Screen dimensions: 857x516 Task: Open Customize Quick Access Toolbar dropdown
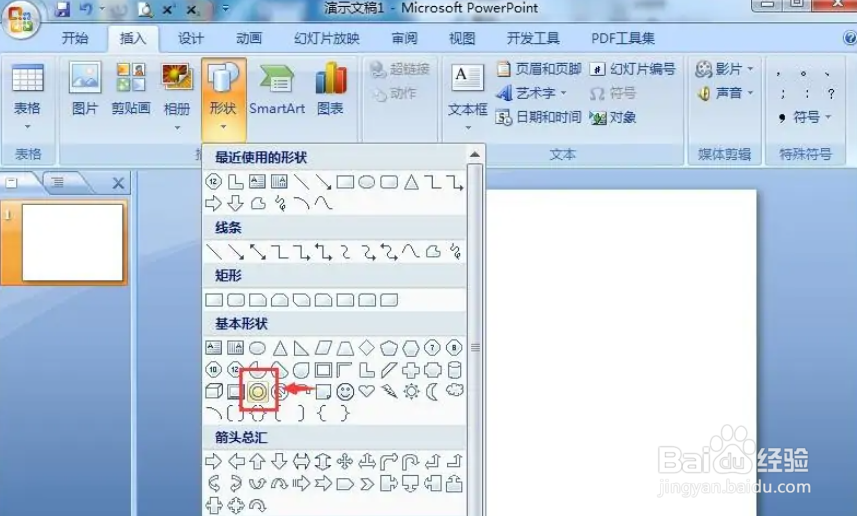pos(226,8)
